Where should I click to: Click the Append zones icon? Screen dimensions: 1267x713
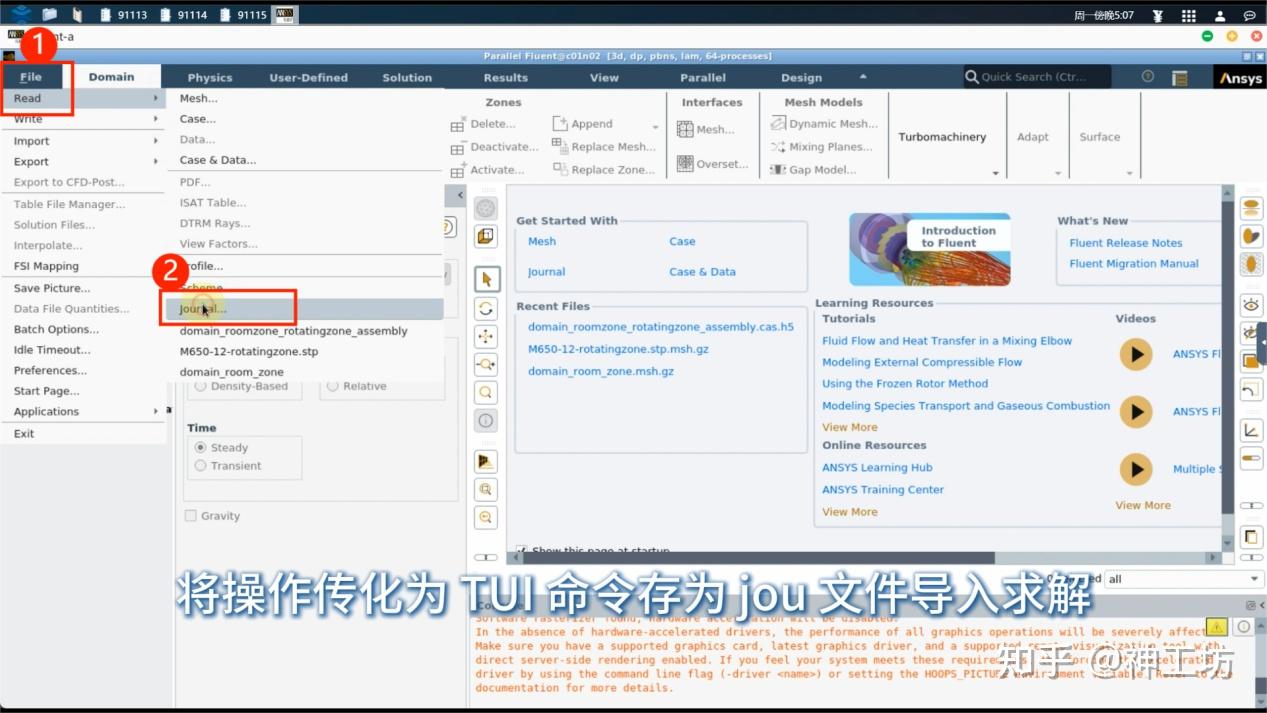560,123
